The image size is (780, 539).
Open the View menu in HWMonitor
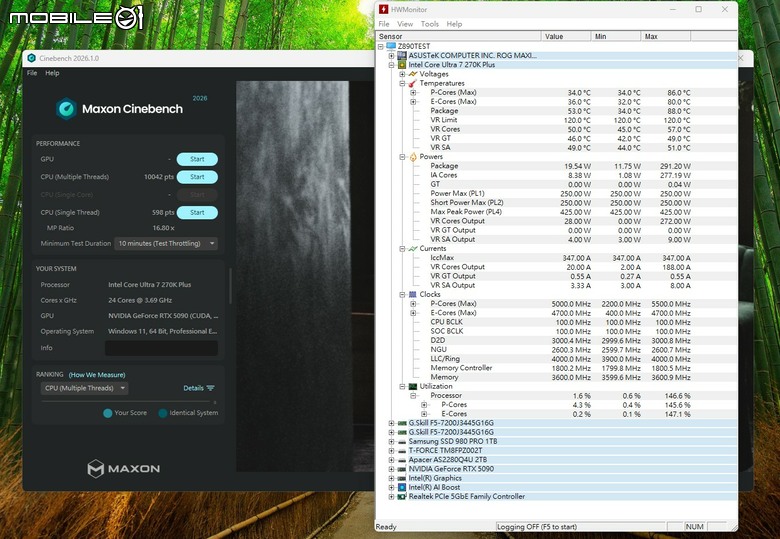pyautogui.click(x=404, y=24)
